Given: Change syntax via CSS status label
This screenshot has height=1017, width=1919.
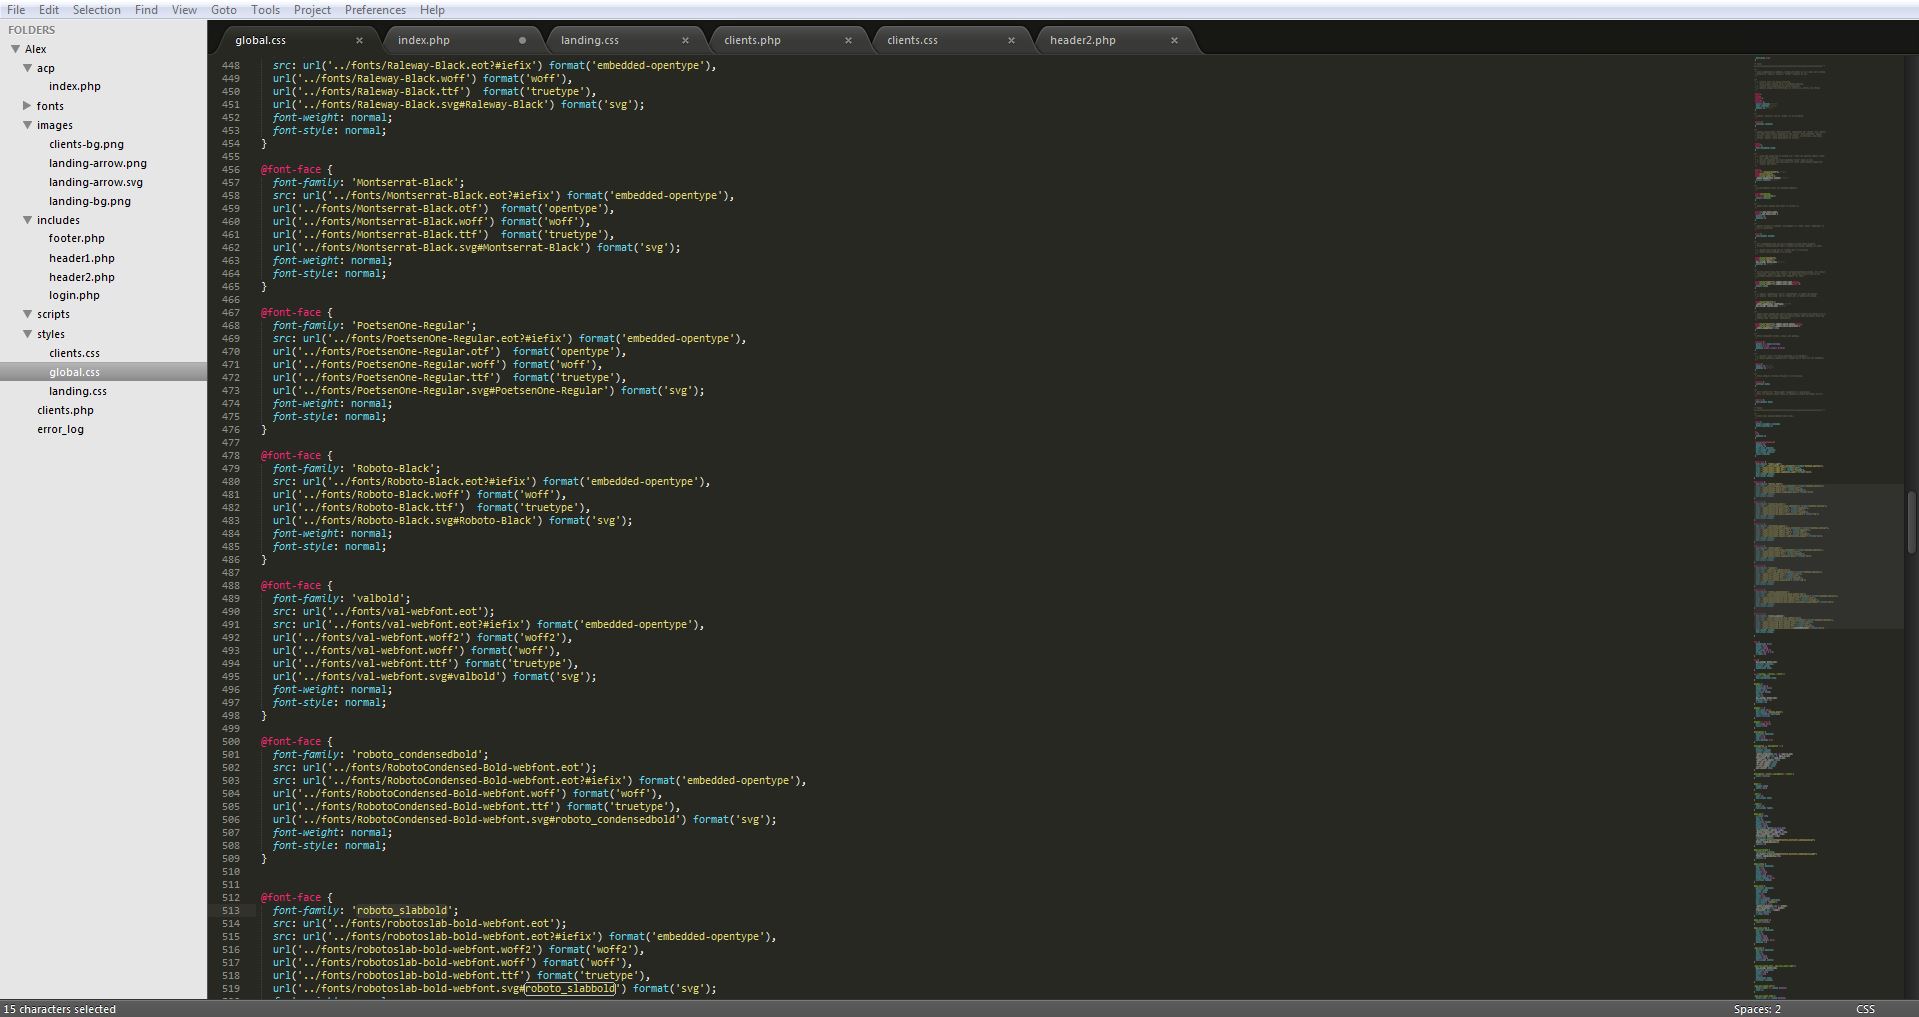Looking at the screenshot, I should (x=1865, y=1009).
